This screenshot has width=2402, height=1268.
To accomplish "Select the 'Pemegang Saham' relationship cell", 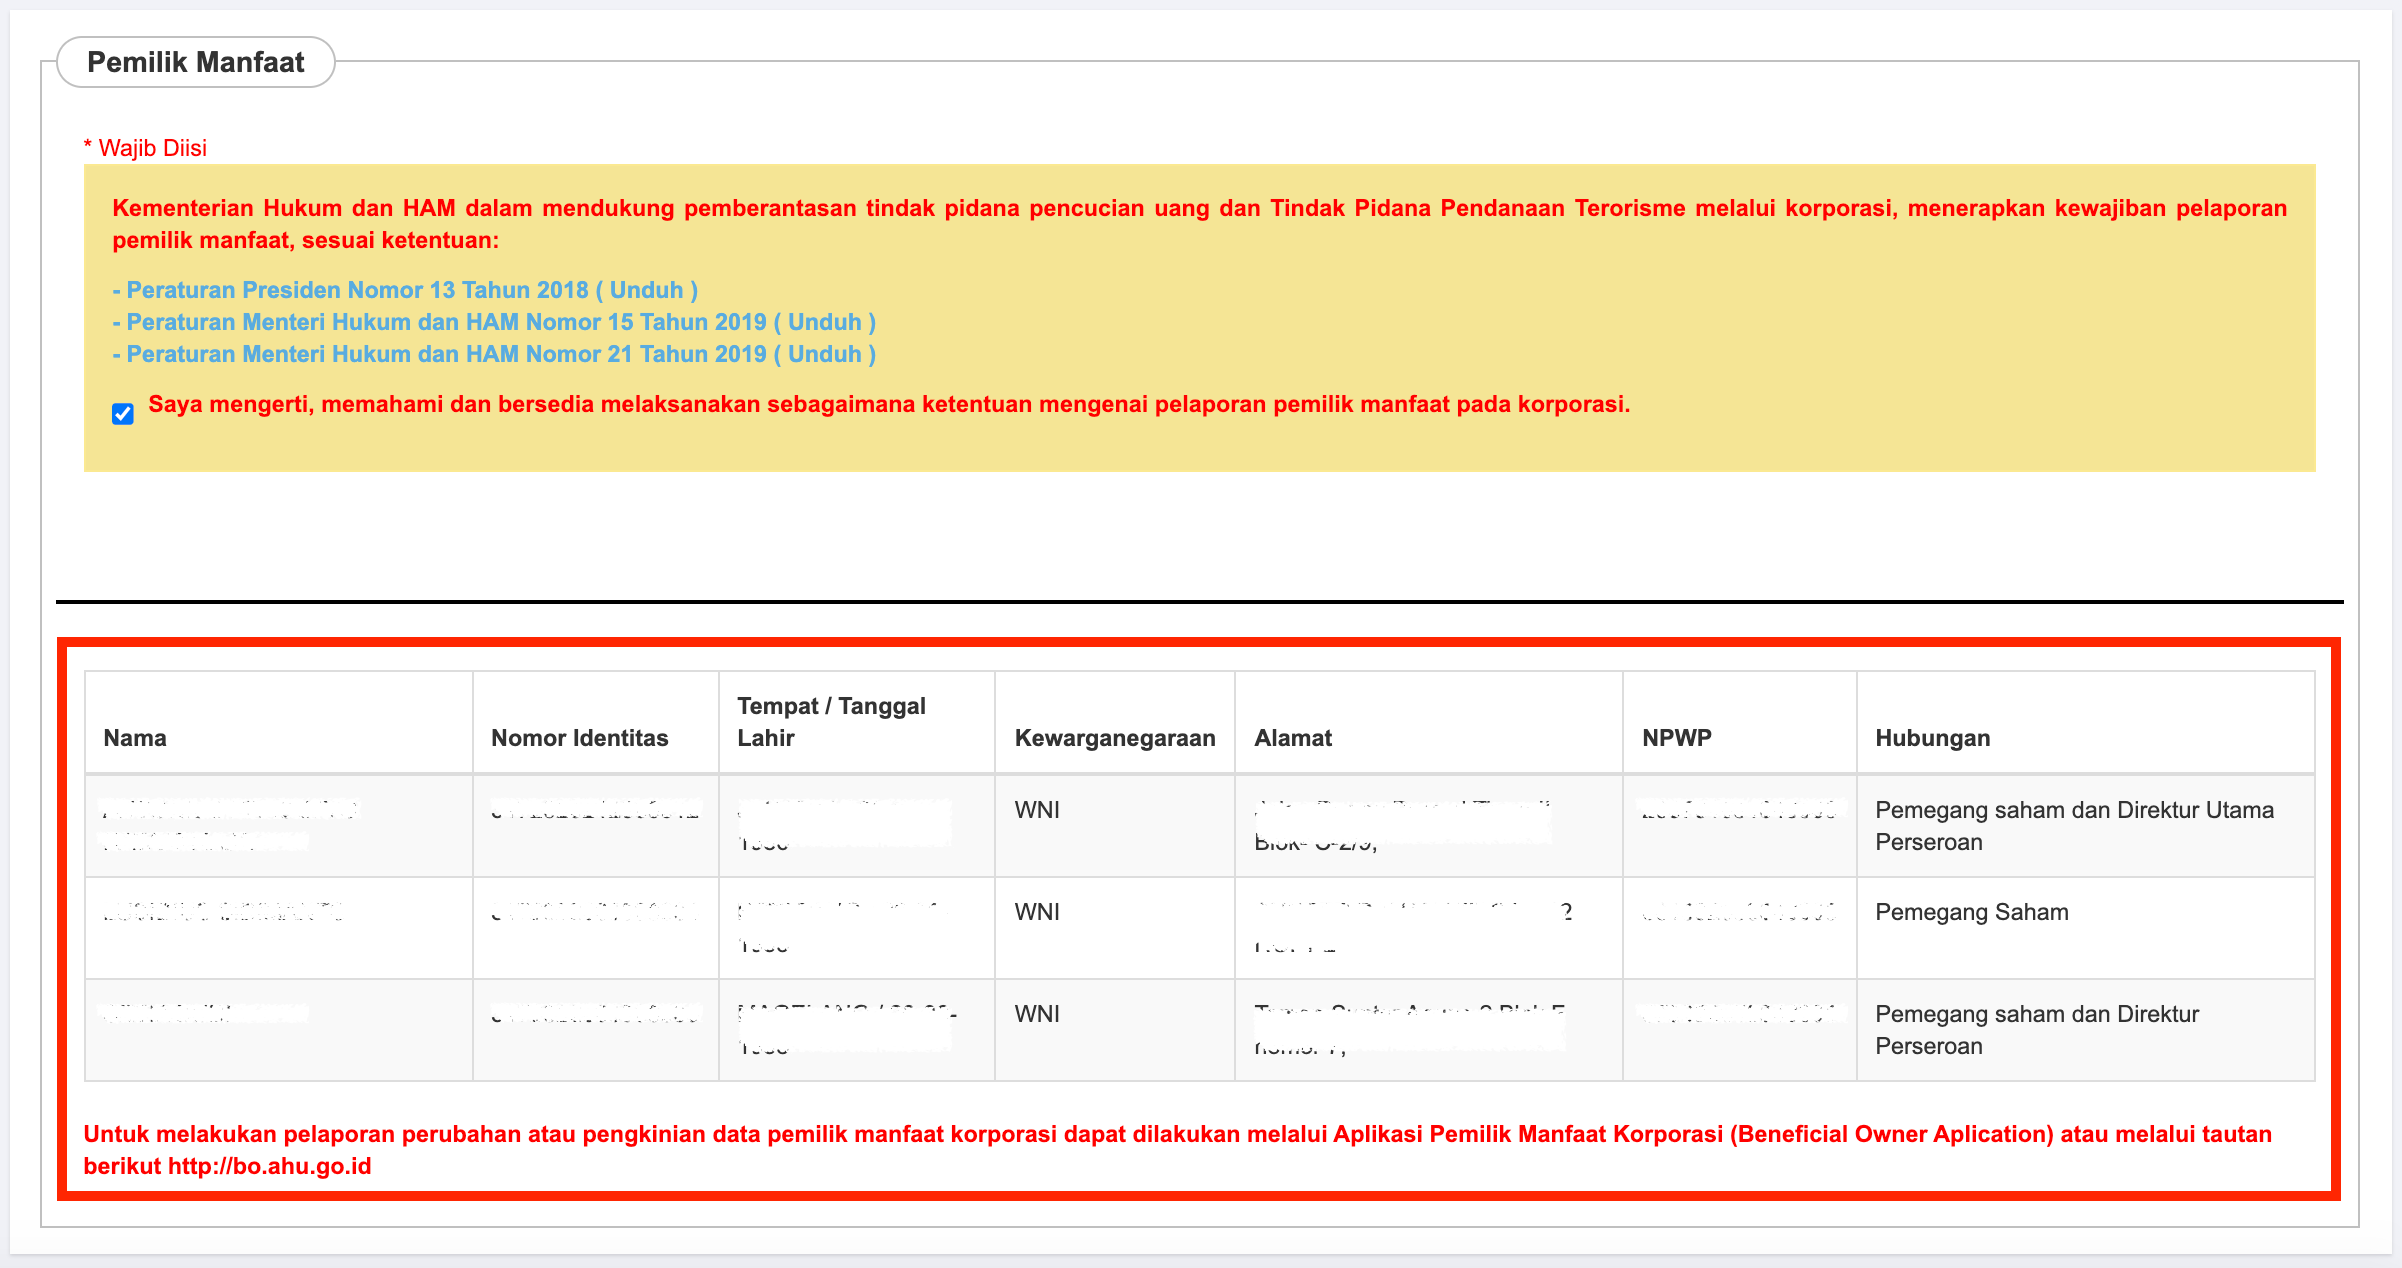I will 1971,912.
